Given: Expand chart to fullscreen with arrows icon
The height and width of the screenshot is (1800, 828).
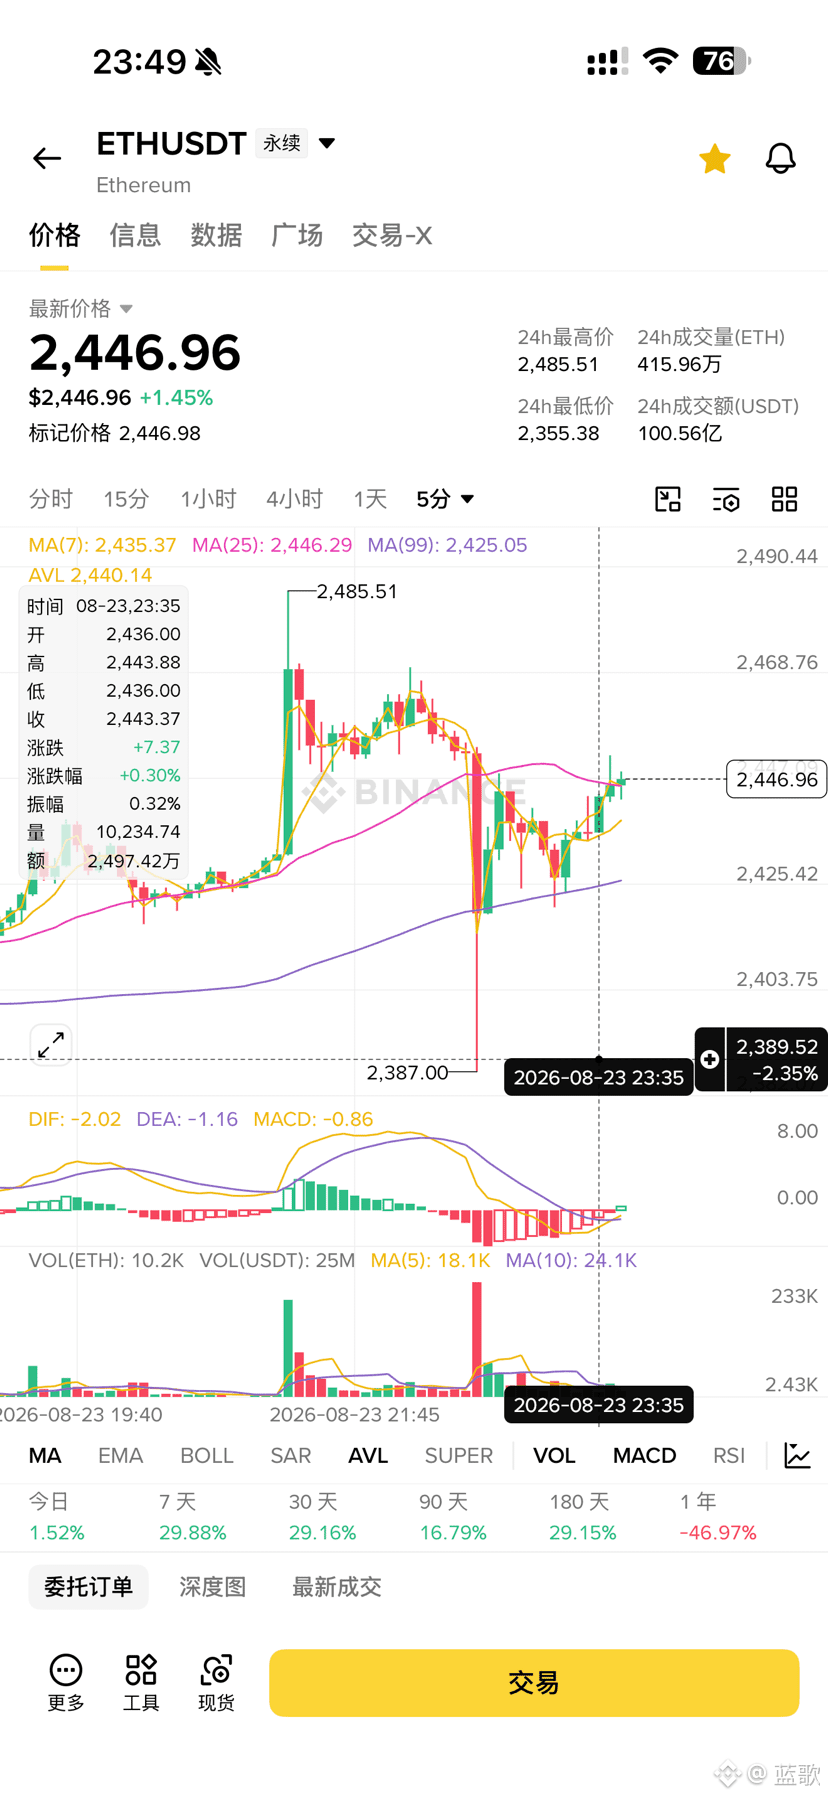Looking at the screenshot, I should (51, 1045).
